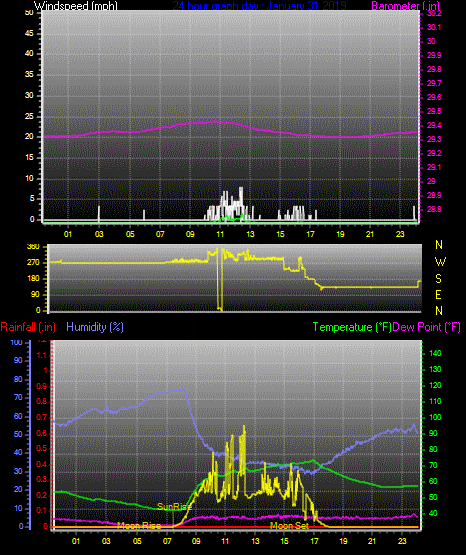Click hour 09 on the bottom chart axis
The image size is (466, 555).
click(196, 541)
